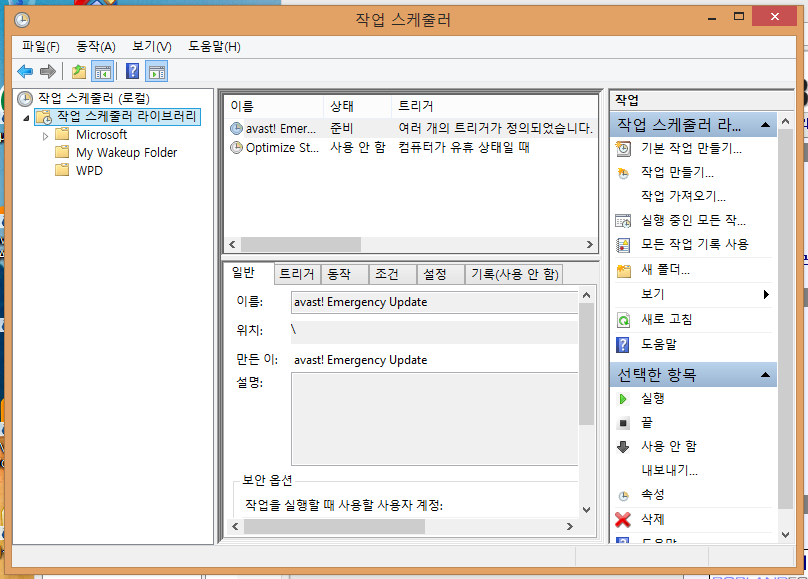Switch to the 트리거 tab
Viewport: 808px width, 579px height.
click(296, 274)
